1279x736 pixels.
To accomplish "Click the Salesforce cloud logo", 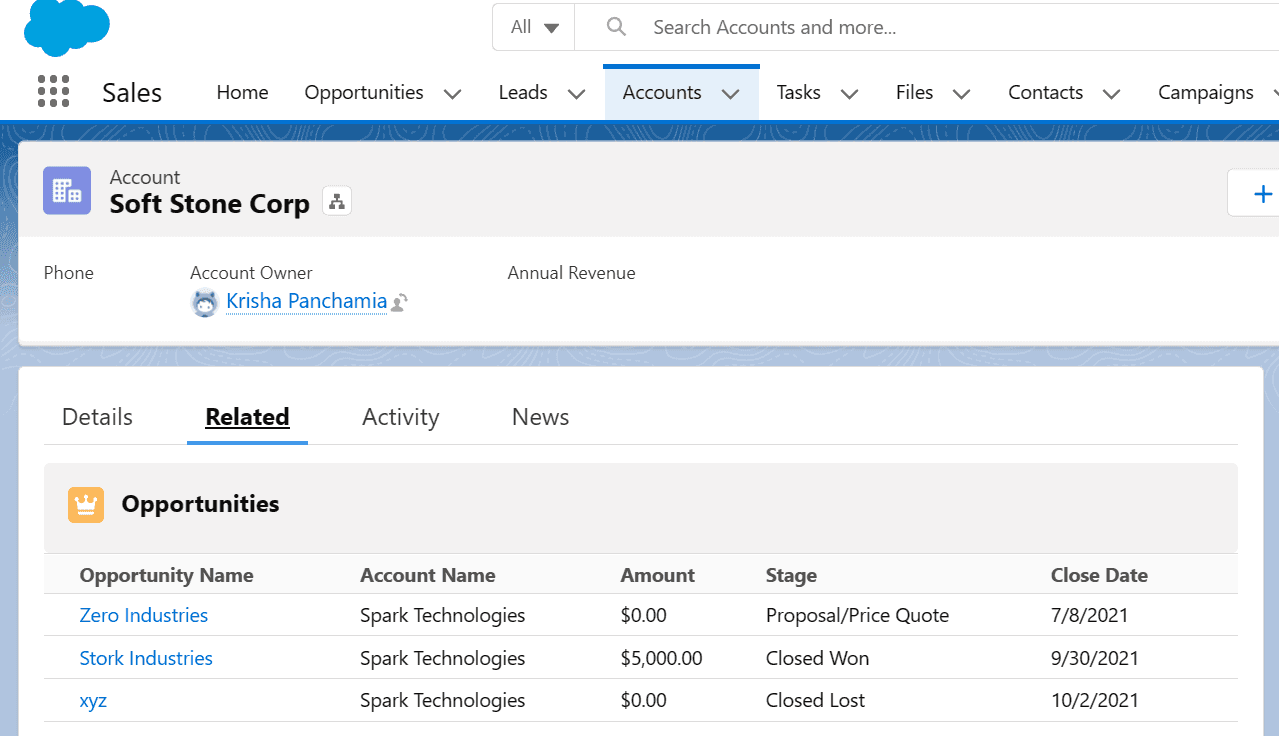I will click(67, 28).
